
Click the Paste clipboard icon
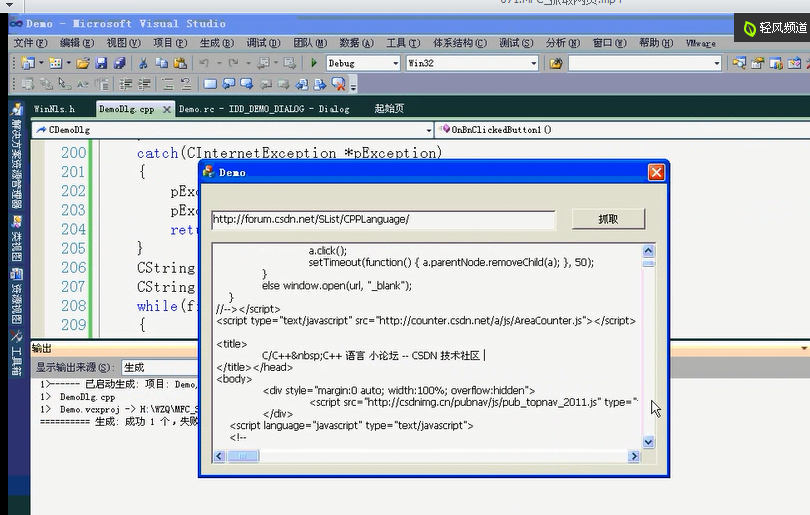(x=180, y=63)
